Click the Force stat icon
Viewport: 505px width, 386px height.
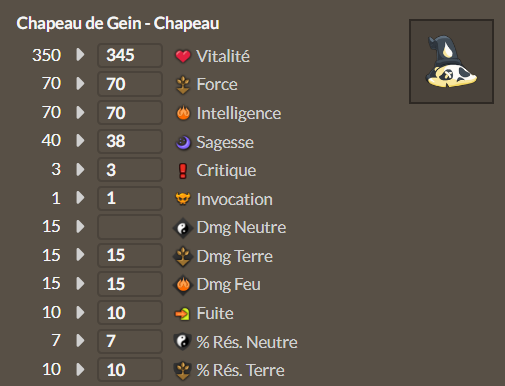[x=183, y=84]
